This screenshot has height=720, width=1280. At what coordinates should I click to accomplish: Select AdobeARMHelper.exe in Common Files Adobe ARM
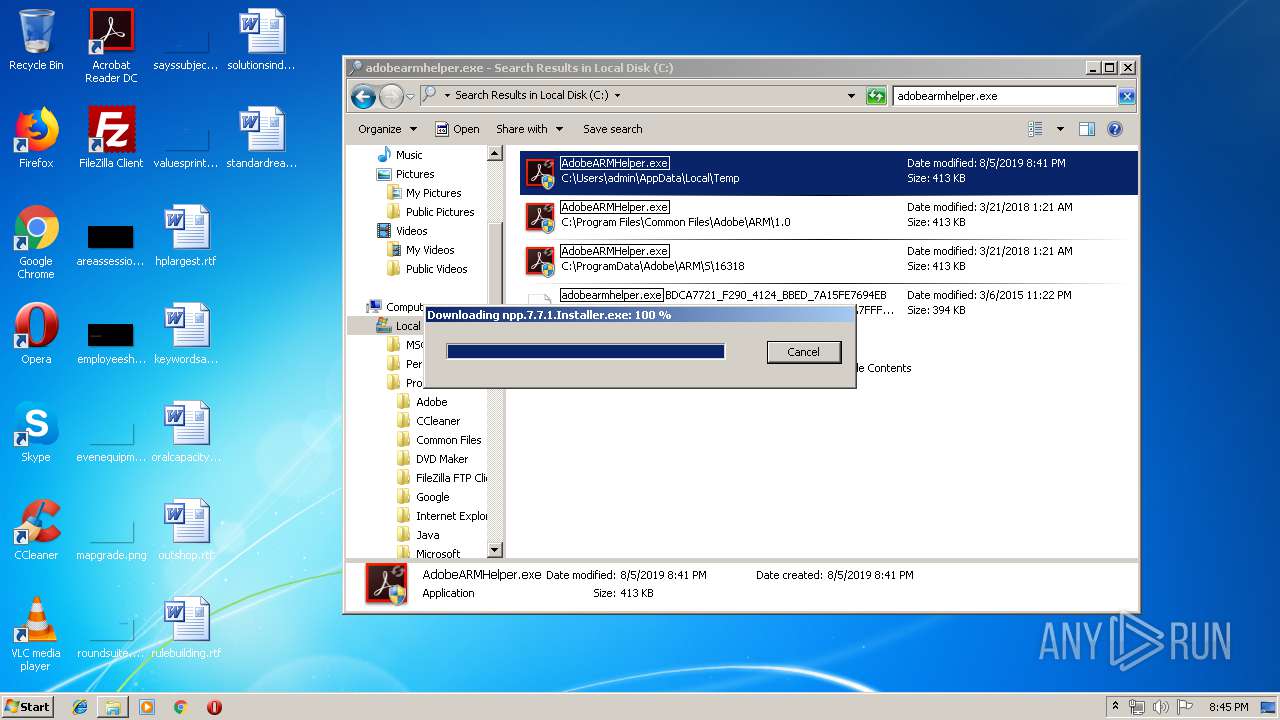(829, 215)
